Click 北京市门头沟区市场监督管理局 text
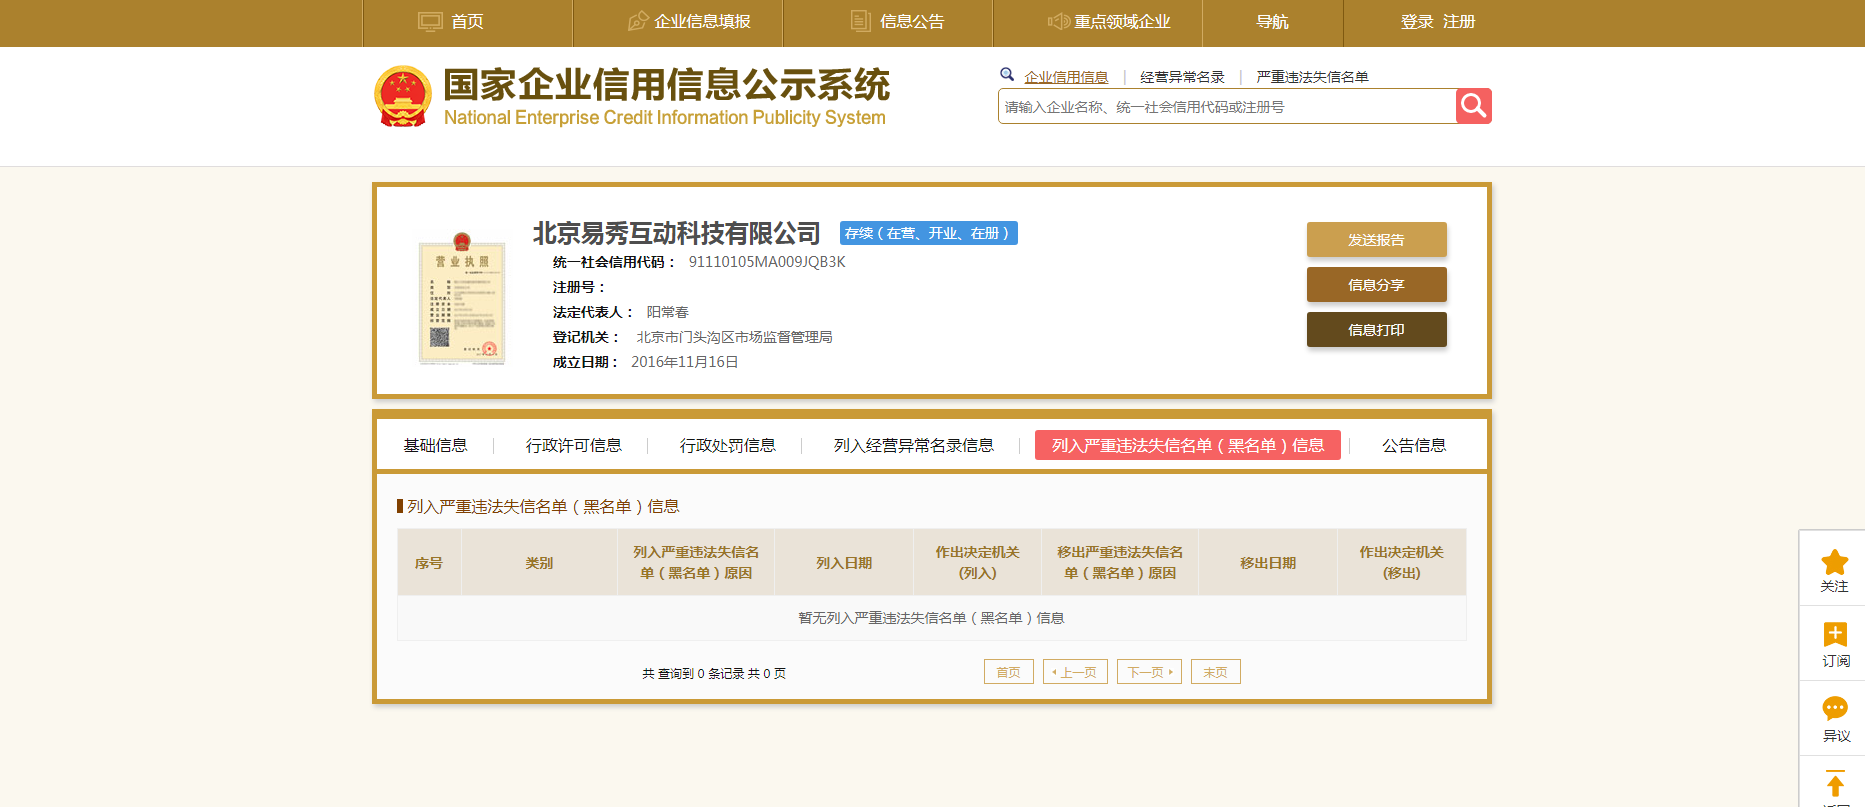The image size is (1865, 807). point(734,337)
